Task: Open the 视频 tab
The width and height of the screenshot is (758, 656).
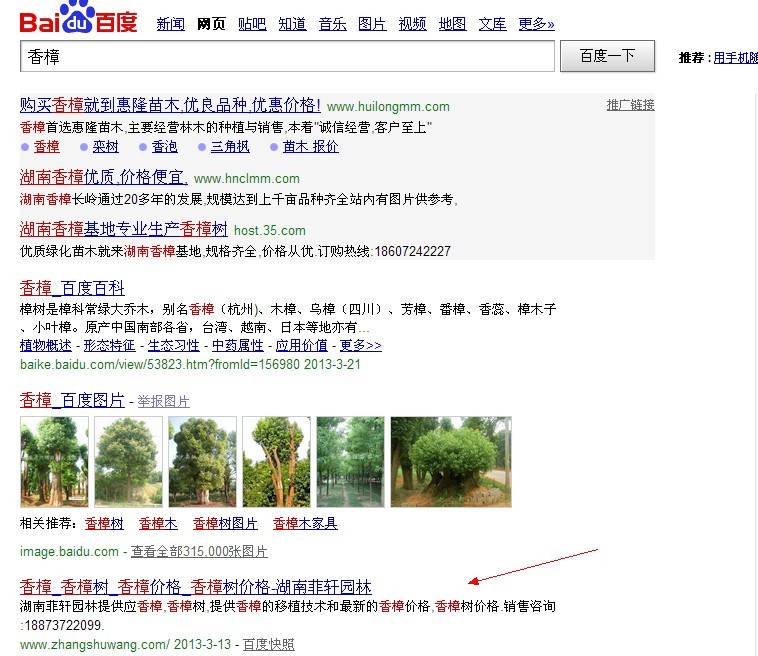Action: click(412, 24)
